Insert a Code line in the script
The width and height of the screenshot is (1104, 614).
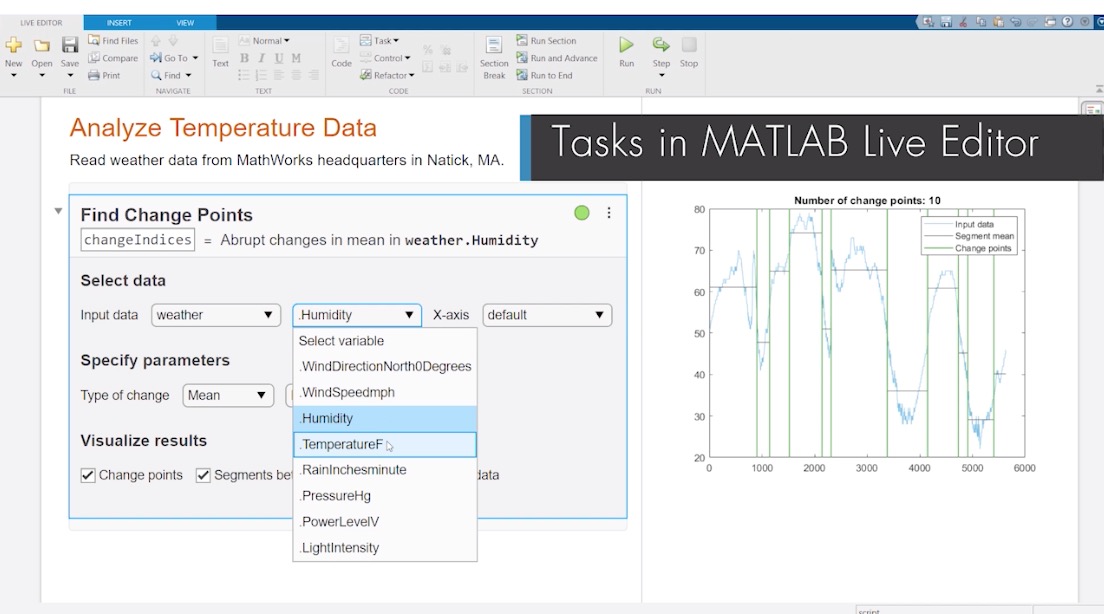[x=341, y=52]
